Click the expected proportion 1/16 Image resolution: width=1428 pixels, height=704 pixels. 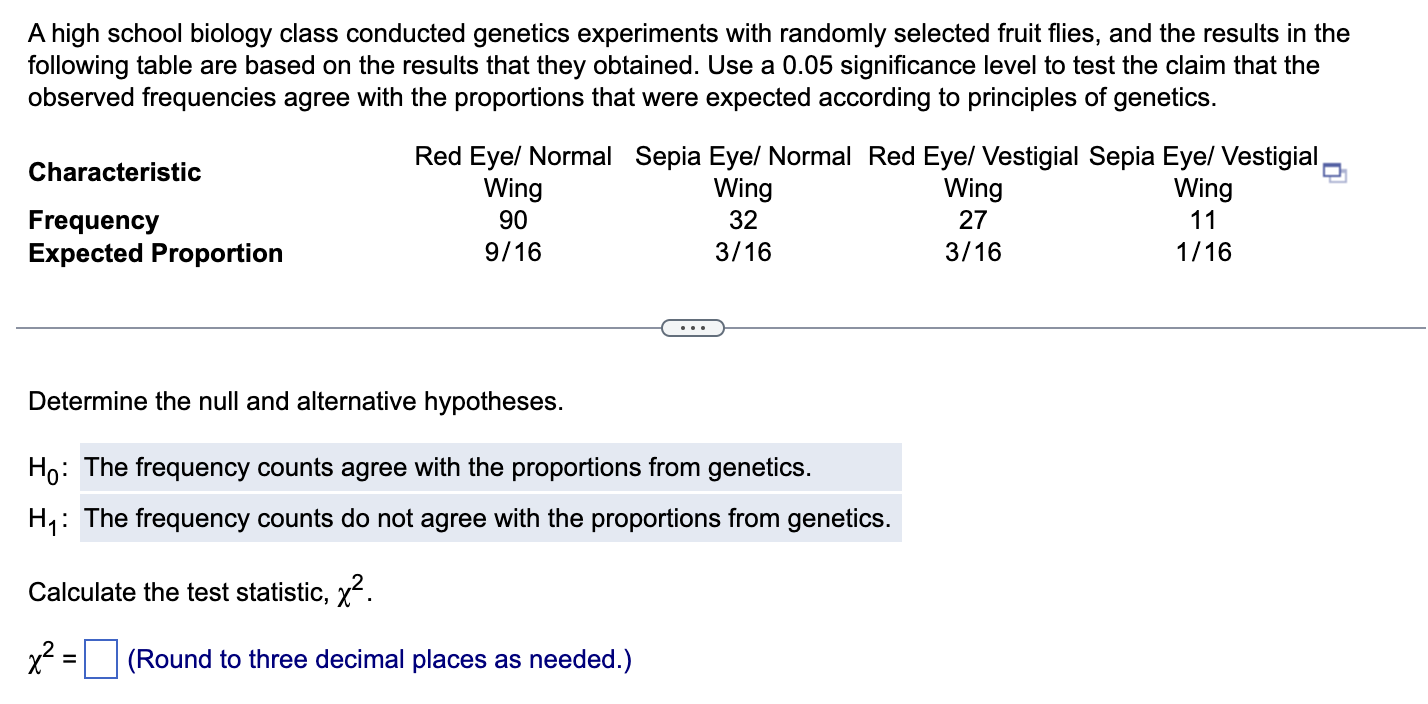(x=1203, y=253)
